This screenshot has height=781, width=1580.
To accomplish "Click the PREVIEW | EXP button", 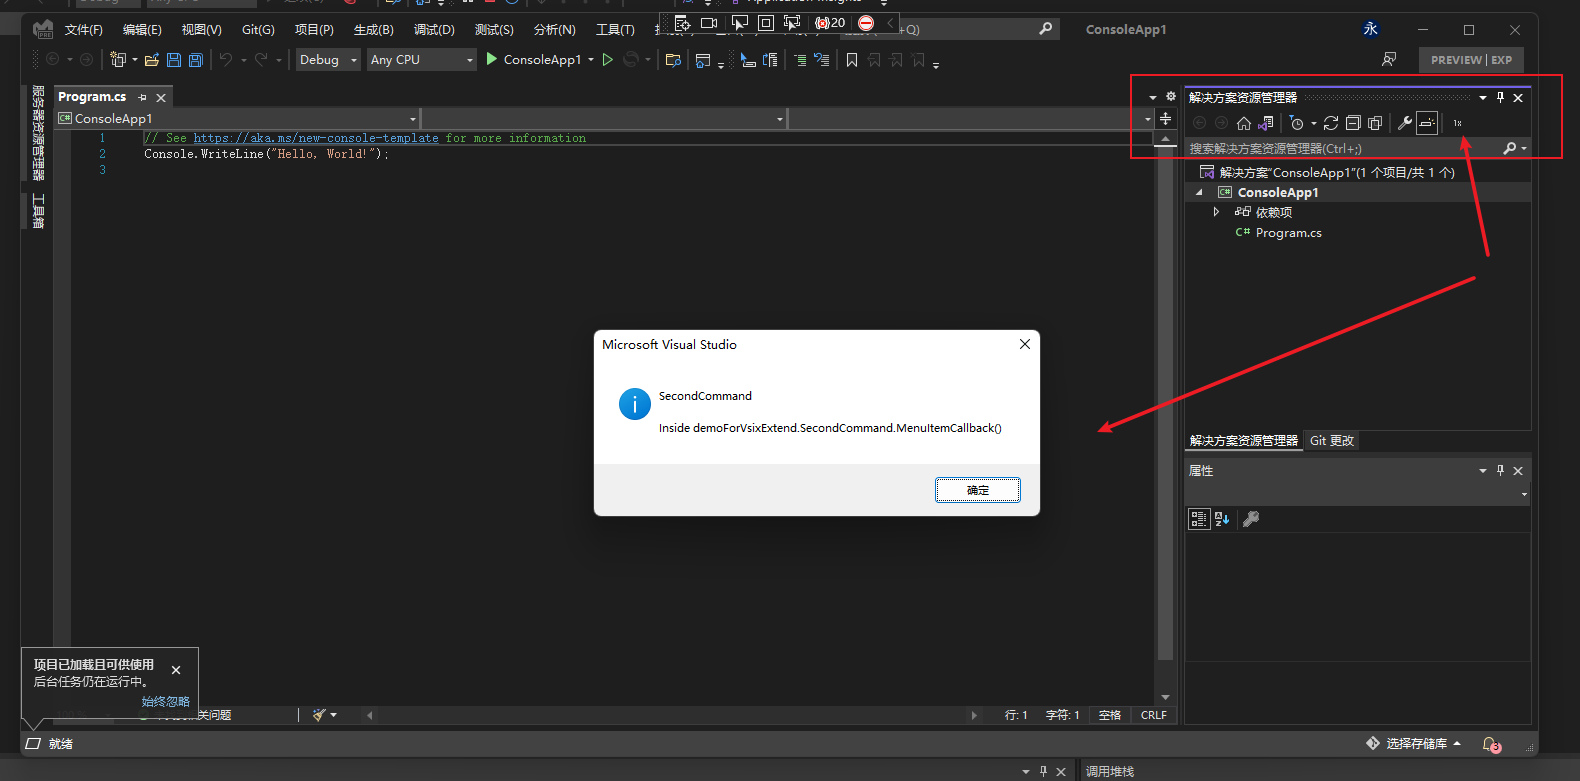I will 1471,60.
